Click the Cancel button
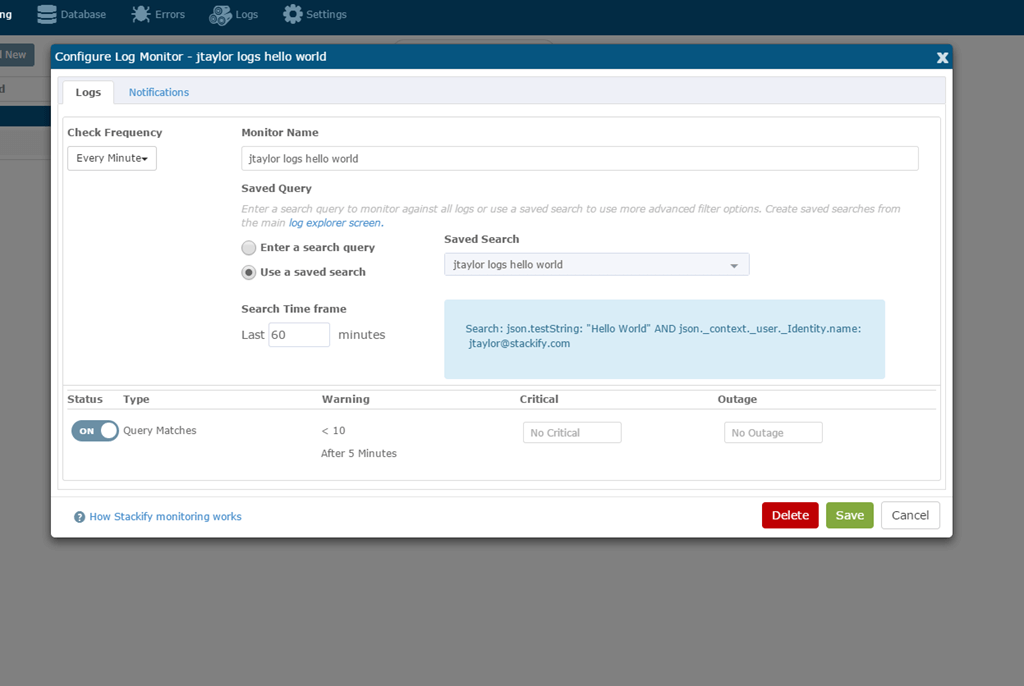 910,515
